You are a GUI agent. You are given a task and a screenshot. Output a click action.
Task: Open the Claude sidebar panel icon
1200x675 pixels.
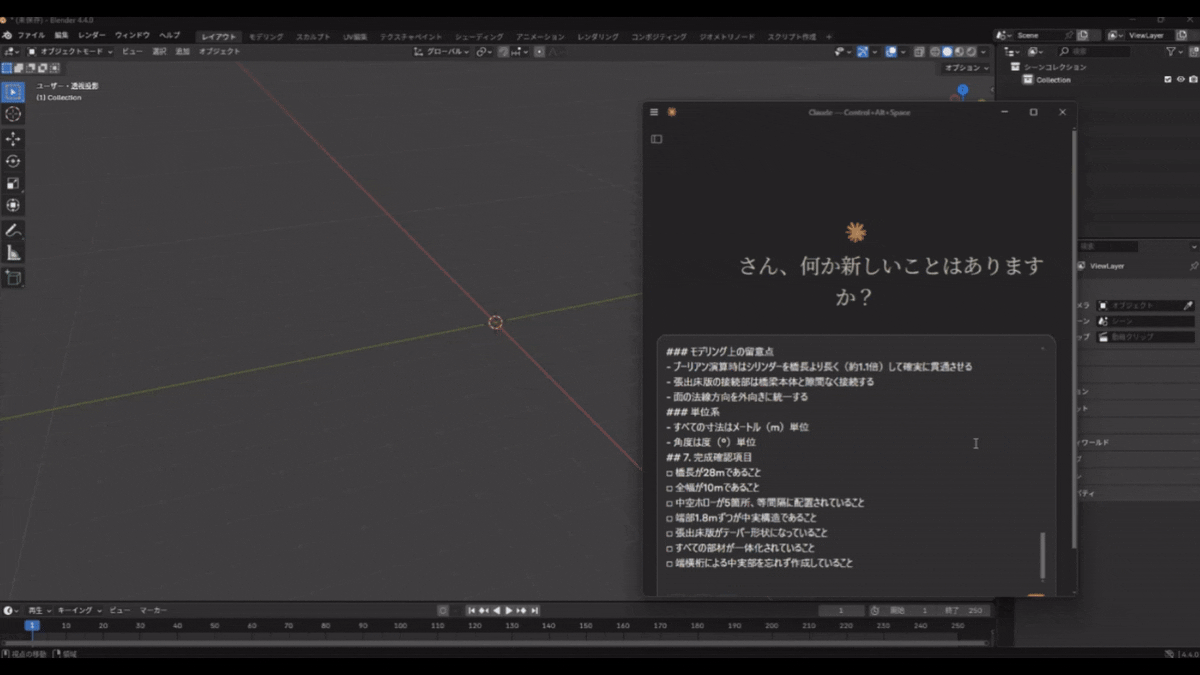(x=656, y=139)
